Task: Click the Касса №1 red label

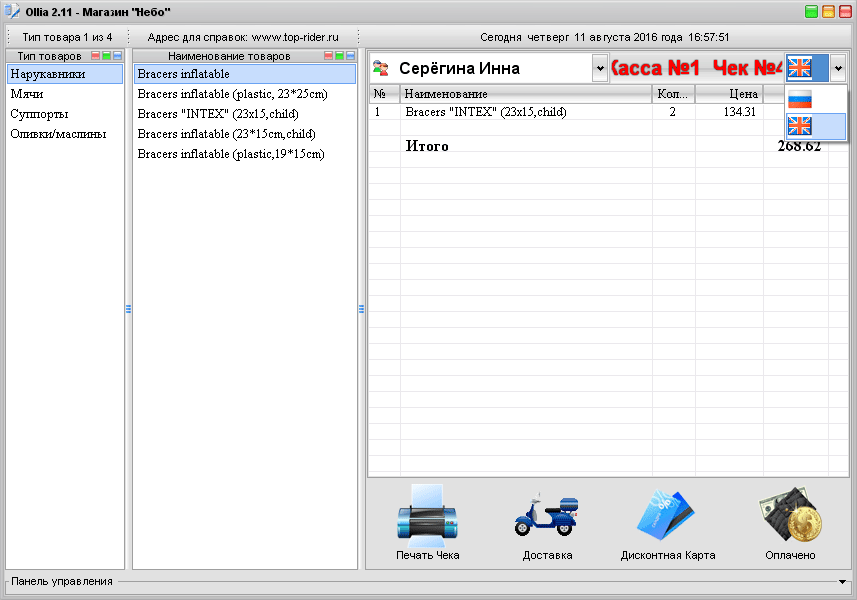Action: tap(655, 68)
